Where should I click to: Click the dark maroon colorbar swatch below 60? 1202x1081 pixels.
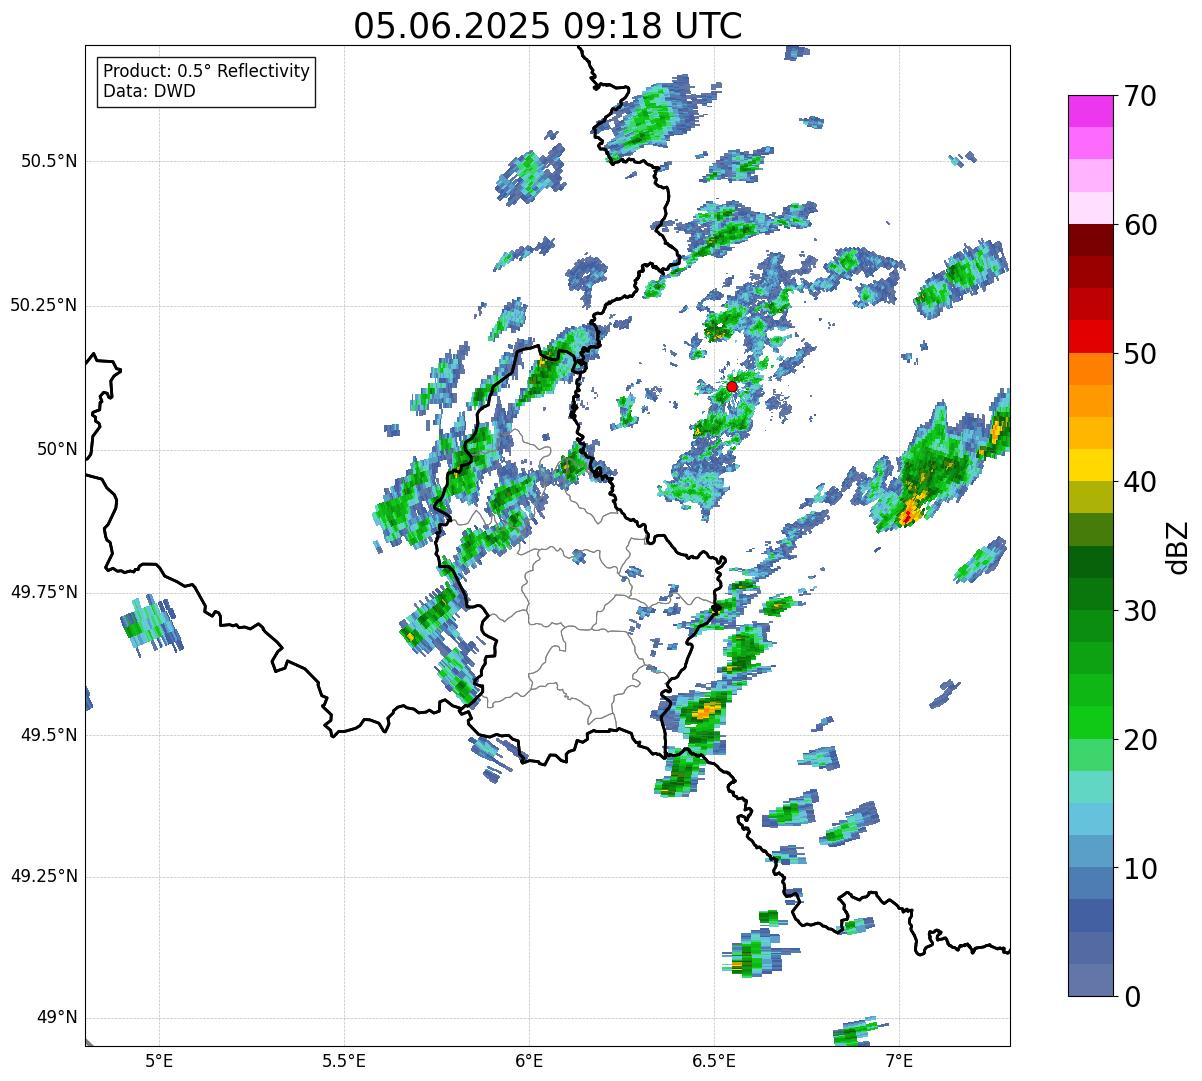point(1090,240)
